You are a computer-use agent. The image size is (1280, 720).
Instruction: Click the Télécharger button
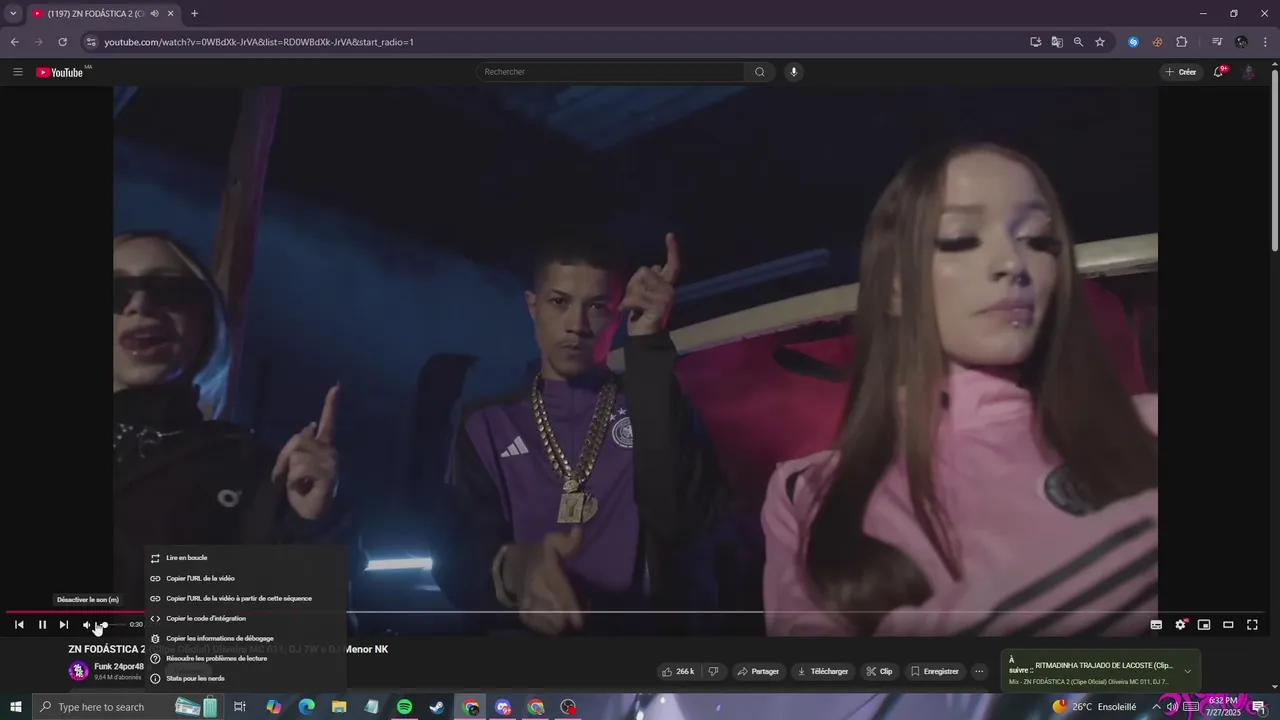pyautogui.click(x=822, y=671)
